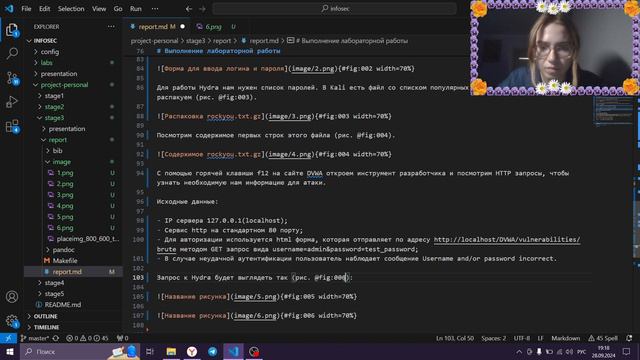The image size is (640, 360).
Task: Open the 45 Spell checker status item
Action: [x=603, y=338]
